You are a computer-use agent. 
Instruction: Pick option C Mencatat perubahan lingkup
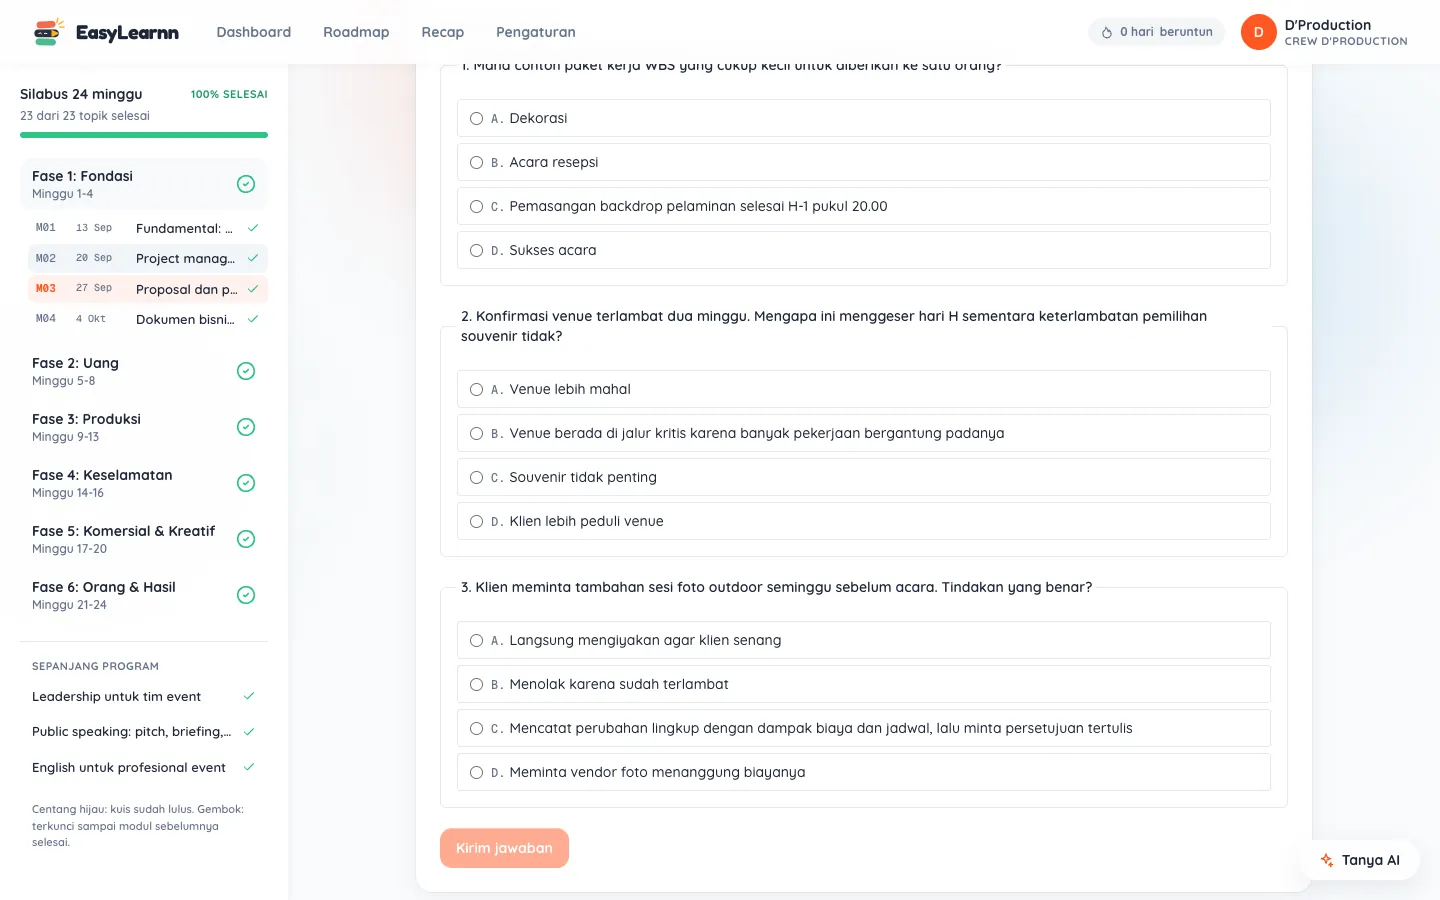pyautogui.click(x=864, y=728)
